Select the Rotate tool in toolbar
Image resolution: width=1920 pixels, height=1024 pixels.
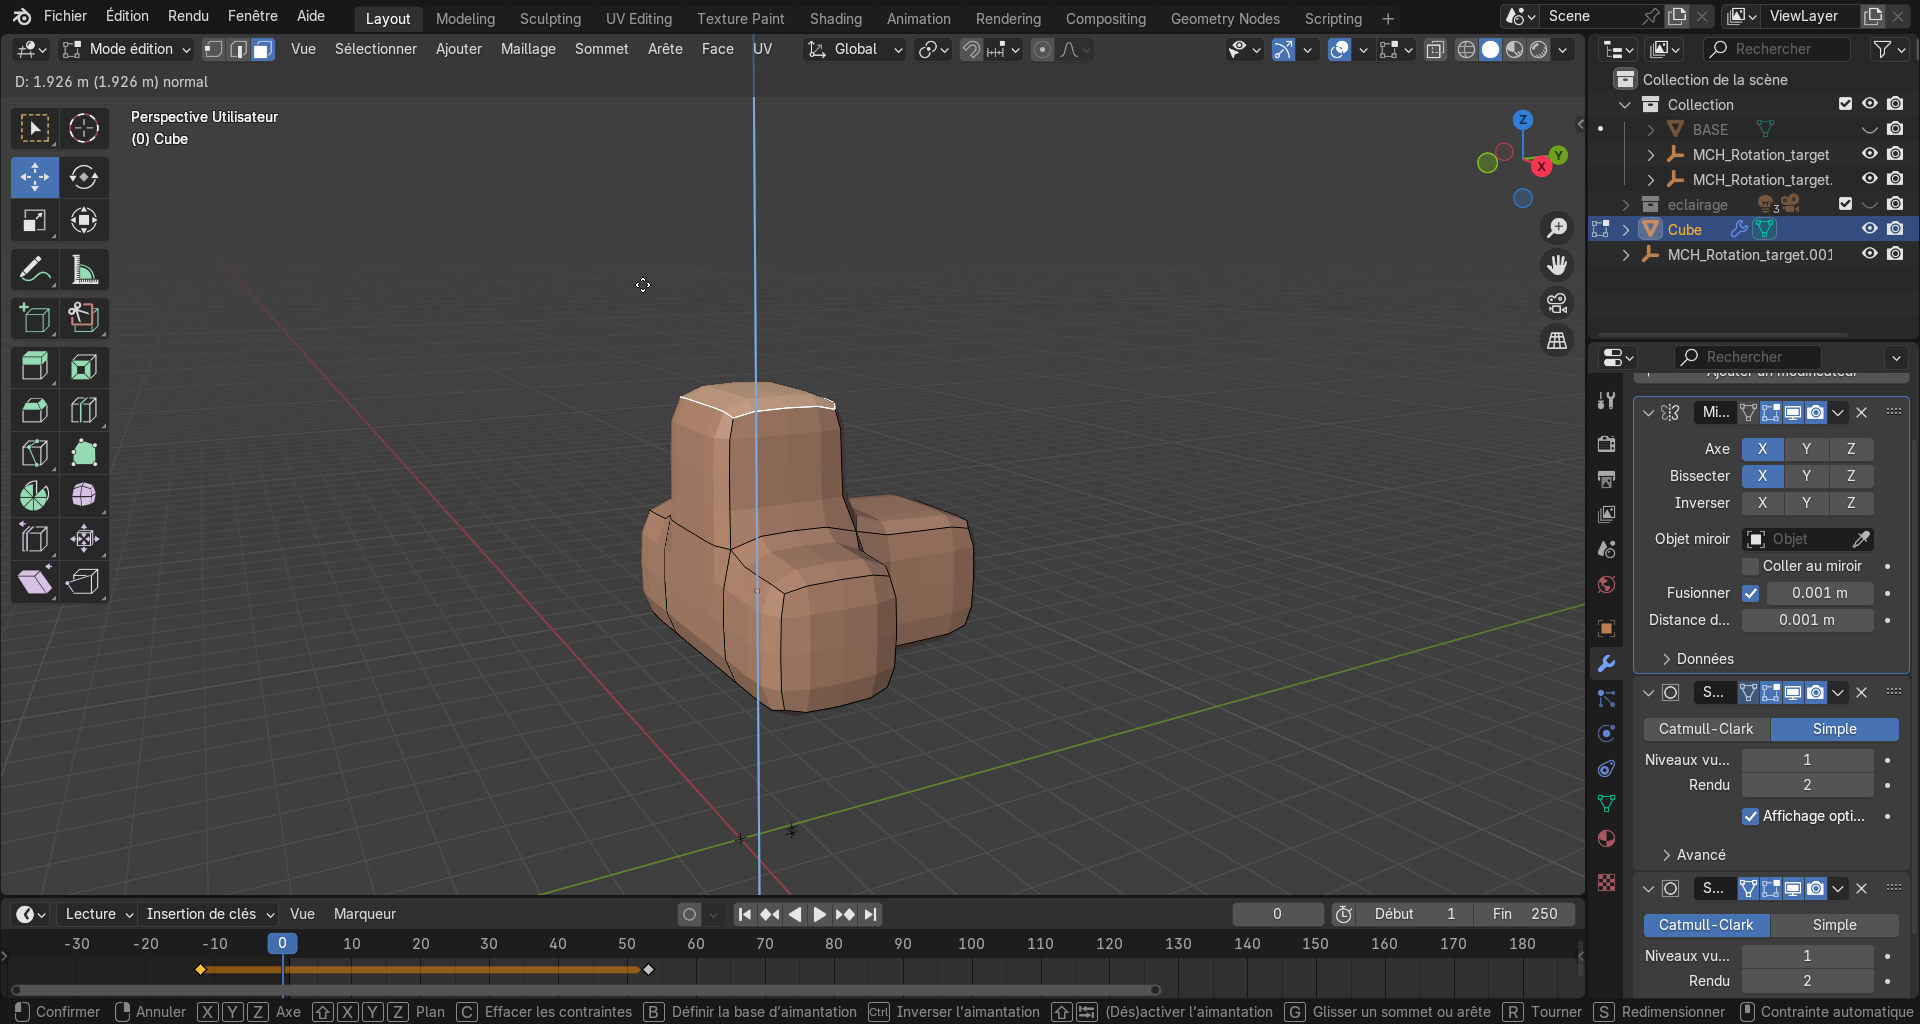tap(84, 178)
